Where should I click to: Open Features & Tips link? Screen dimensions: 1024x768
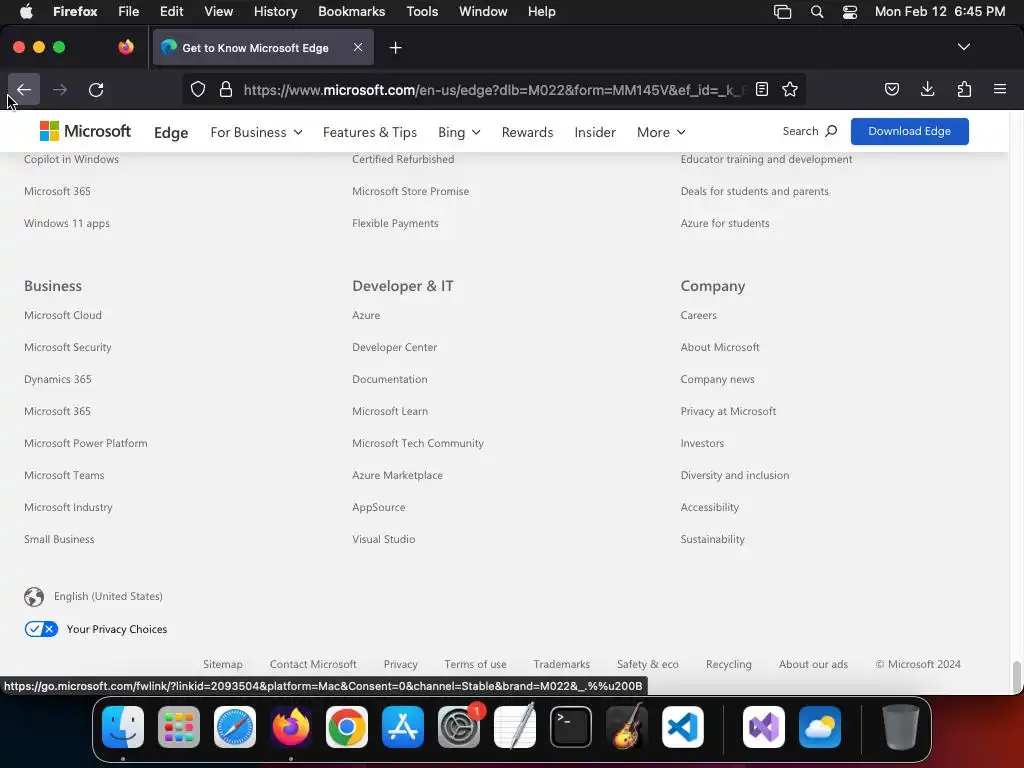pos(370,132)
